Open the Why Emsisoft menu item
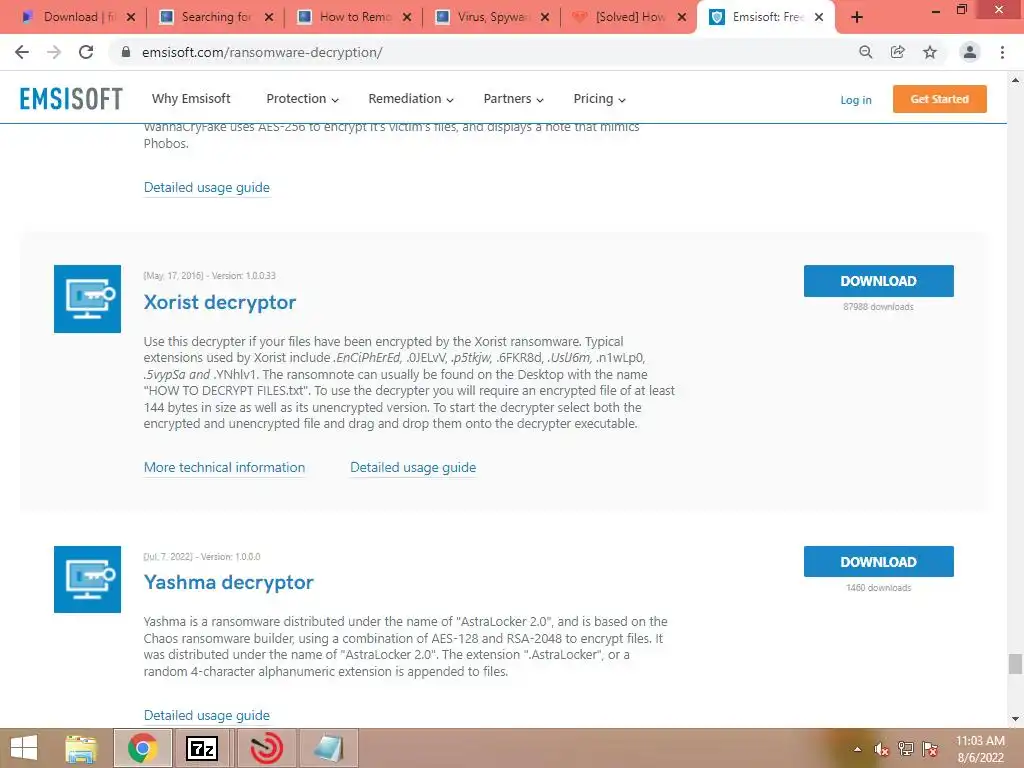 [x=191, y=99]
